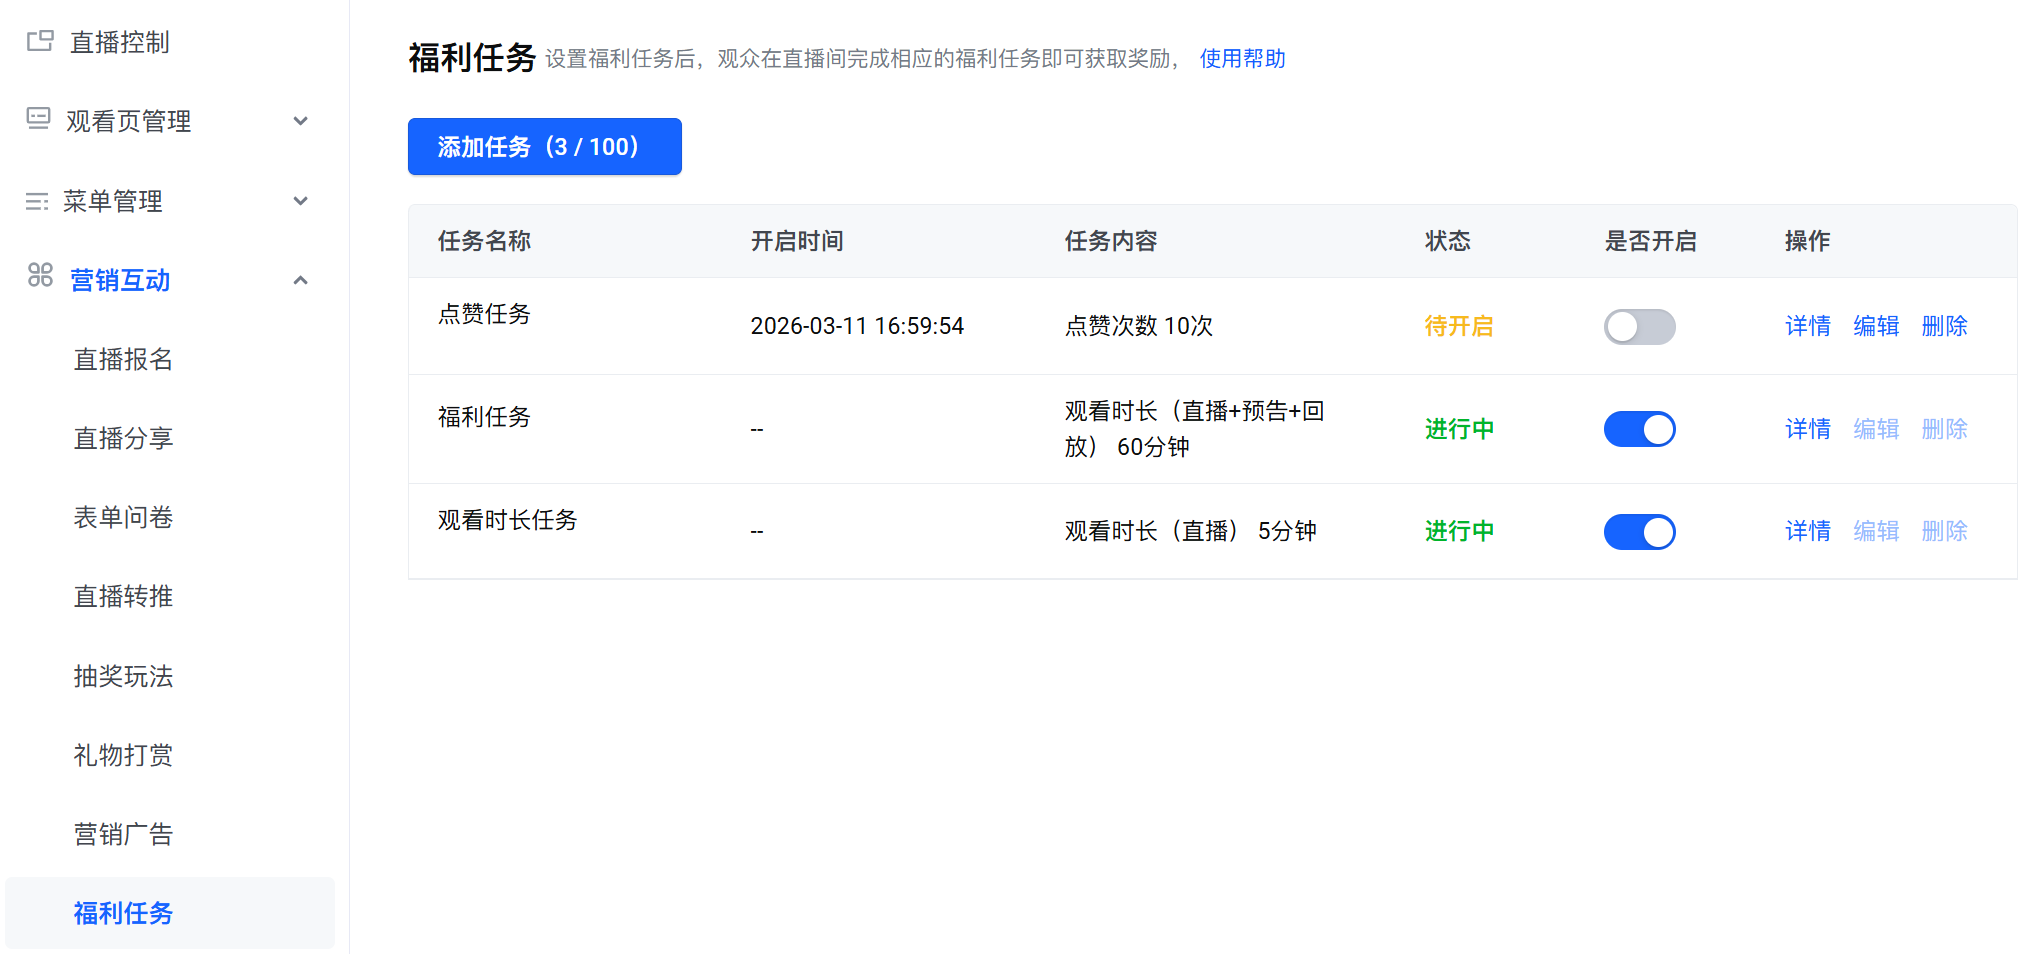The image size is (2034, 954).
Task: Click the 营销互动 grid icon
Action: pyautogui.click(x=40, y=275)
